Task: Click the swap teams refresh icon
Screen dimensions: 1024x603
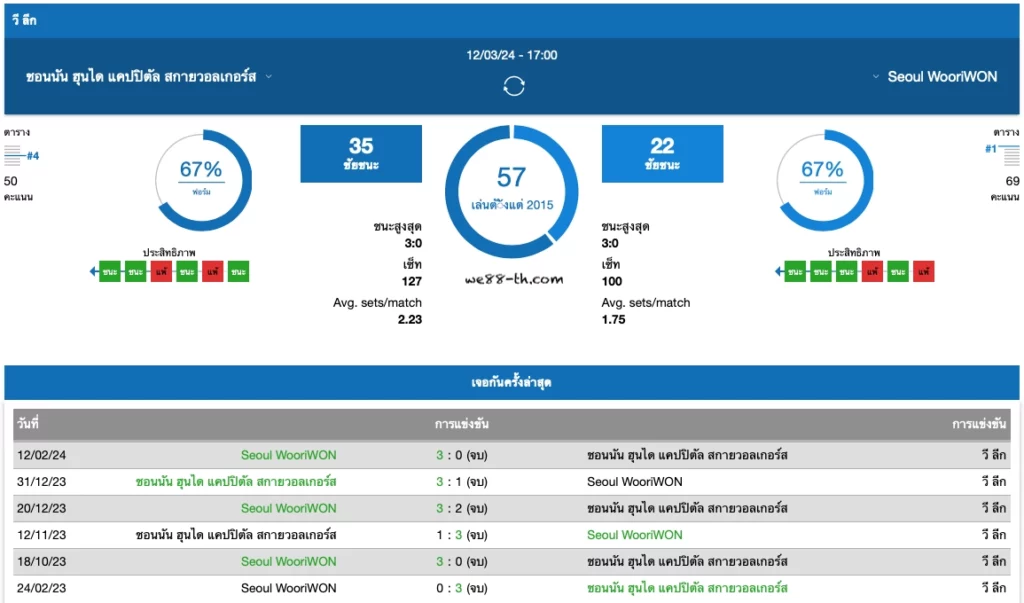Action: (514, 86)
